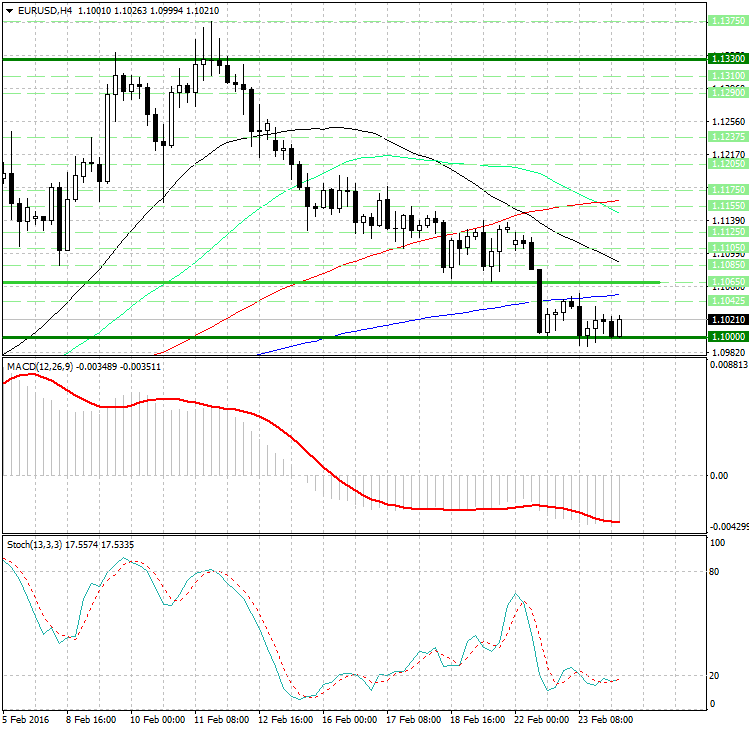
Task: Click the 1.11550 level label
Action: [x=728, y=205]
